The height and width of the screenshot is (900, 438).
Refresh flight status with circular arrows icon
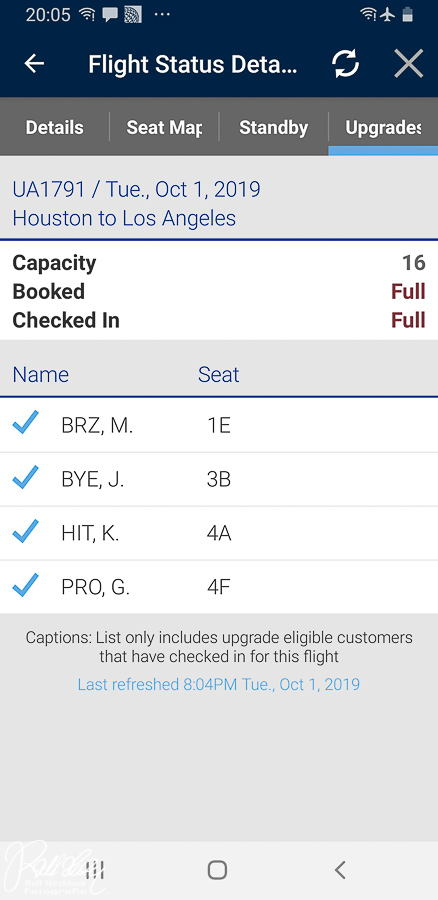click(346, 64)
